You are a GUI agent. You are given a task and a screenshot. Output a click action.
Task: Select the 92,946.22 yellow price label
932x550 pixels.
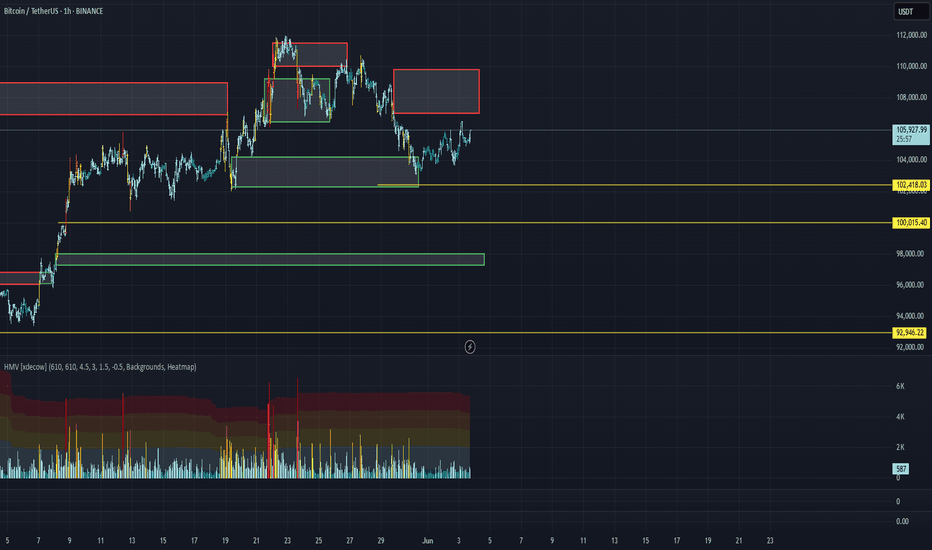click(x=909, y=332)
